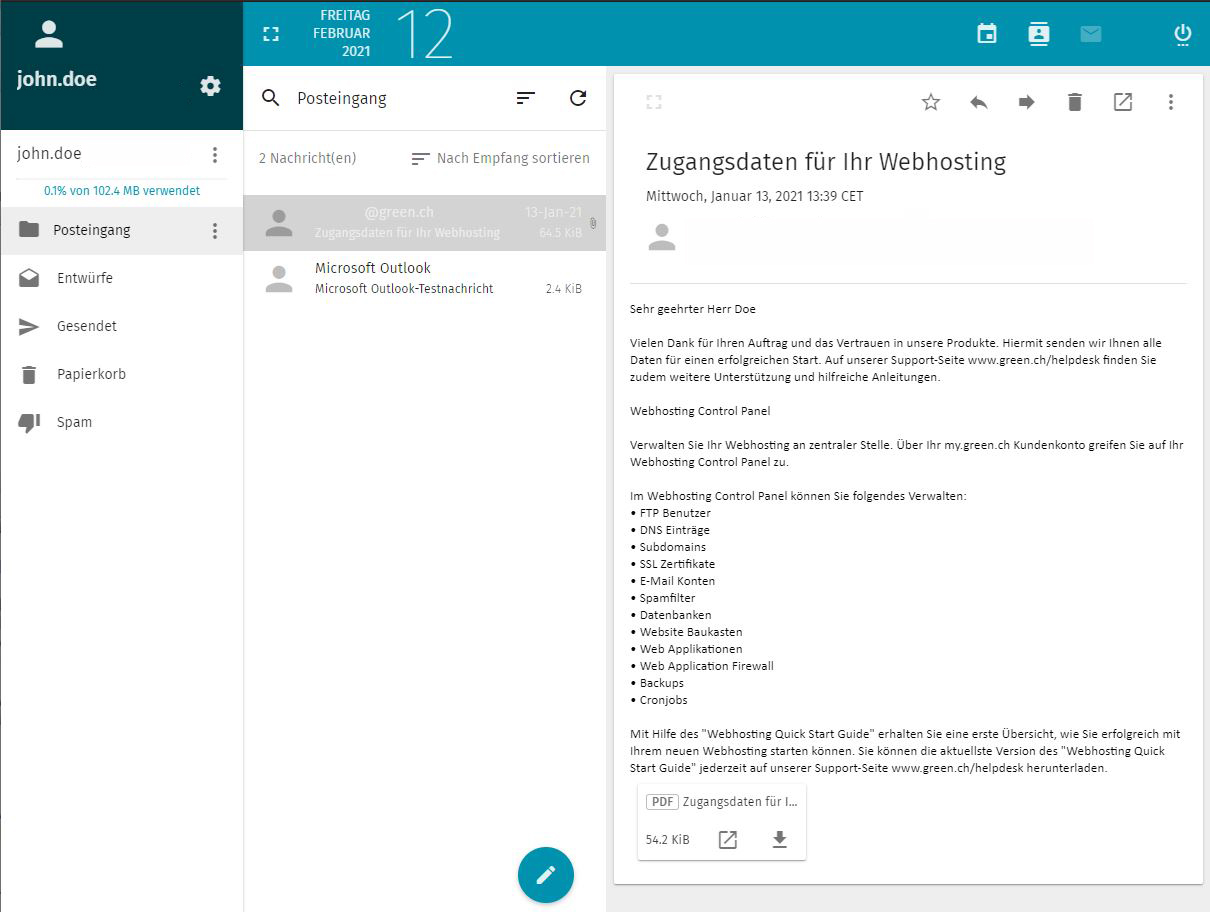Change sorting via Nach Empfang sortieren

[x=499, y=158]
